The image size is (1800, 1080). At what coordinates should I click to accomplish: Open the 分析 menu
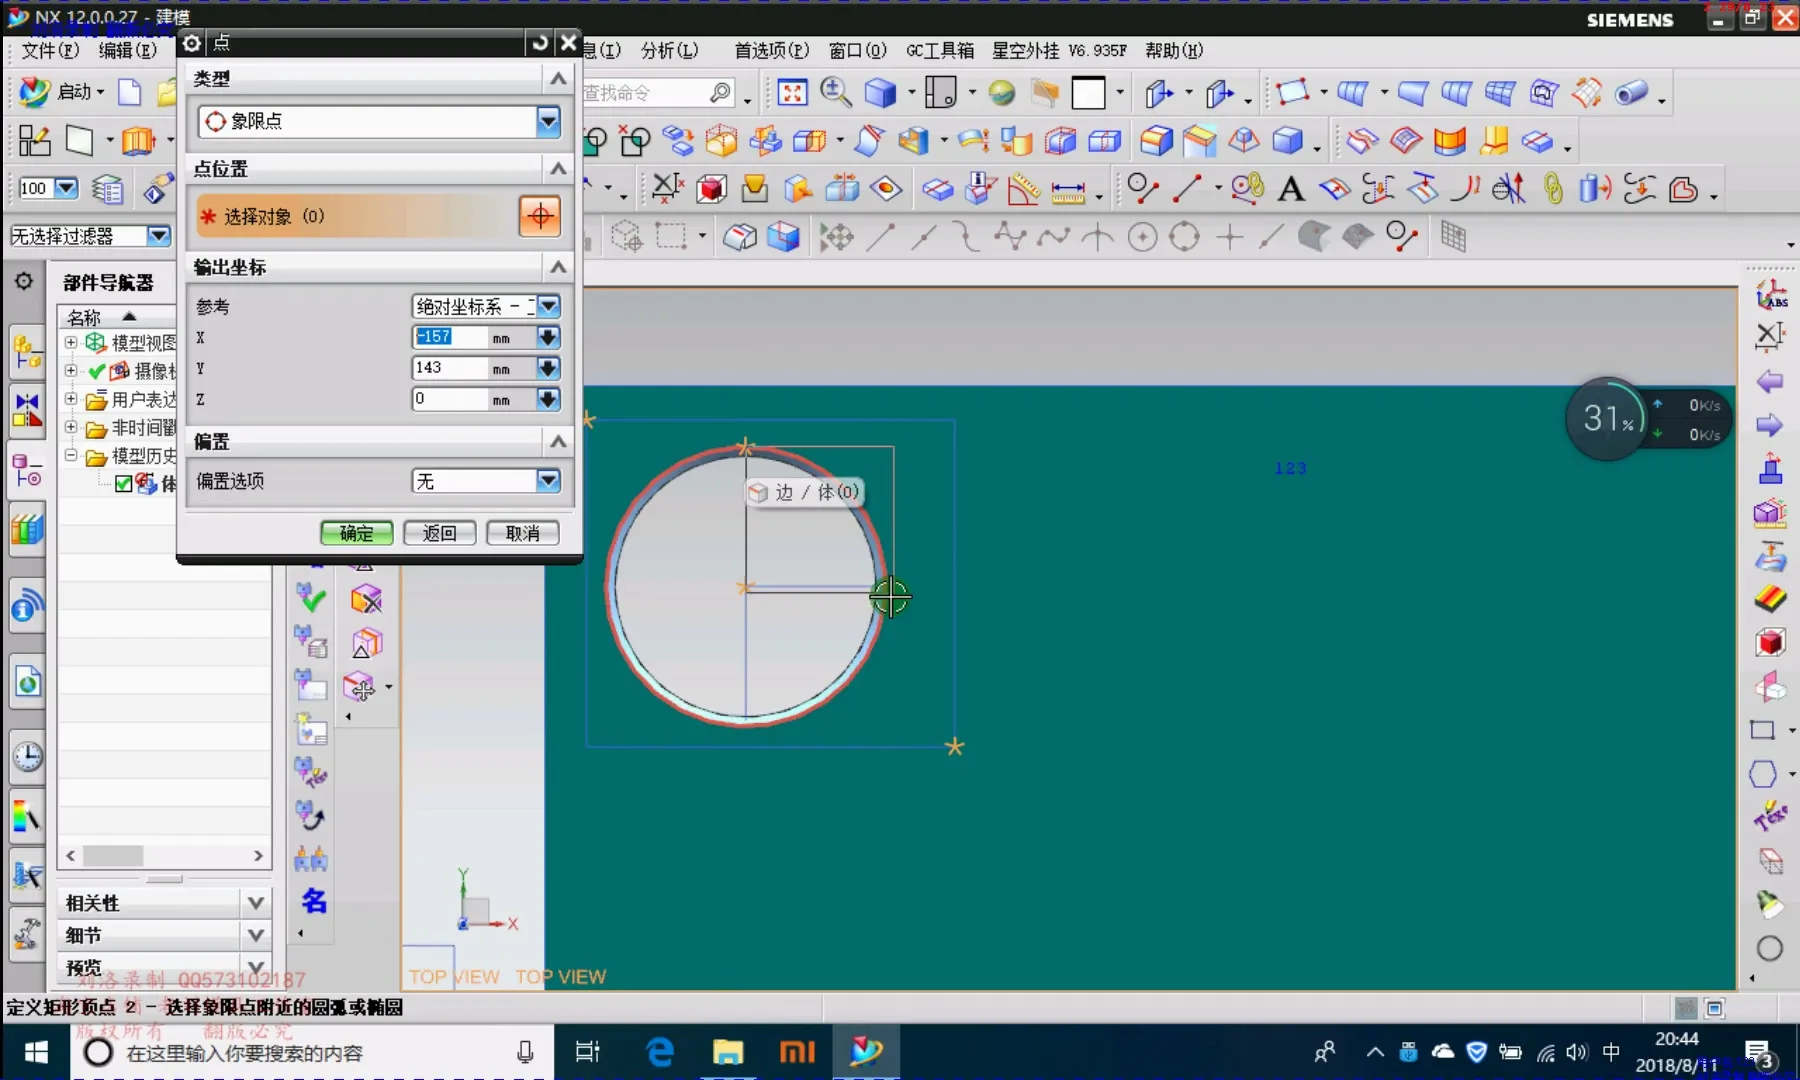click(x=669, y=50)
